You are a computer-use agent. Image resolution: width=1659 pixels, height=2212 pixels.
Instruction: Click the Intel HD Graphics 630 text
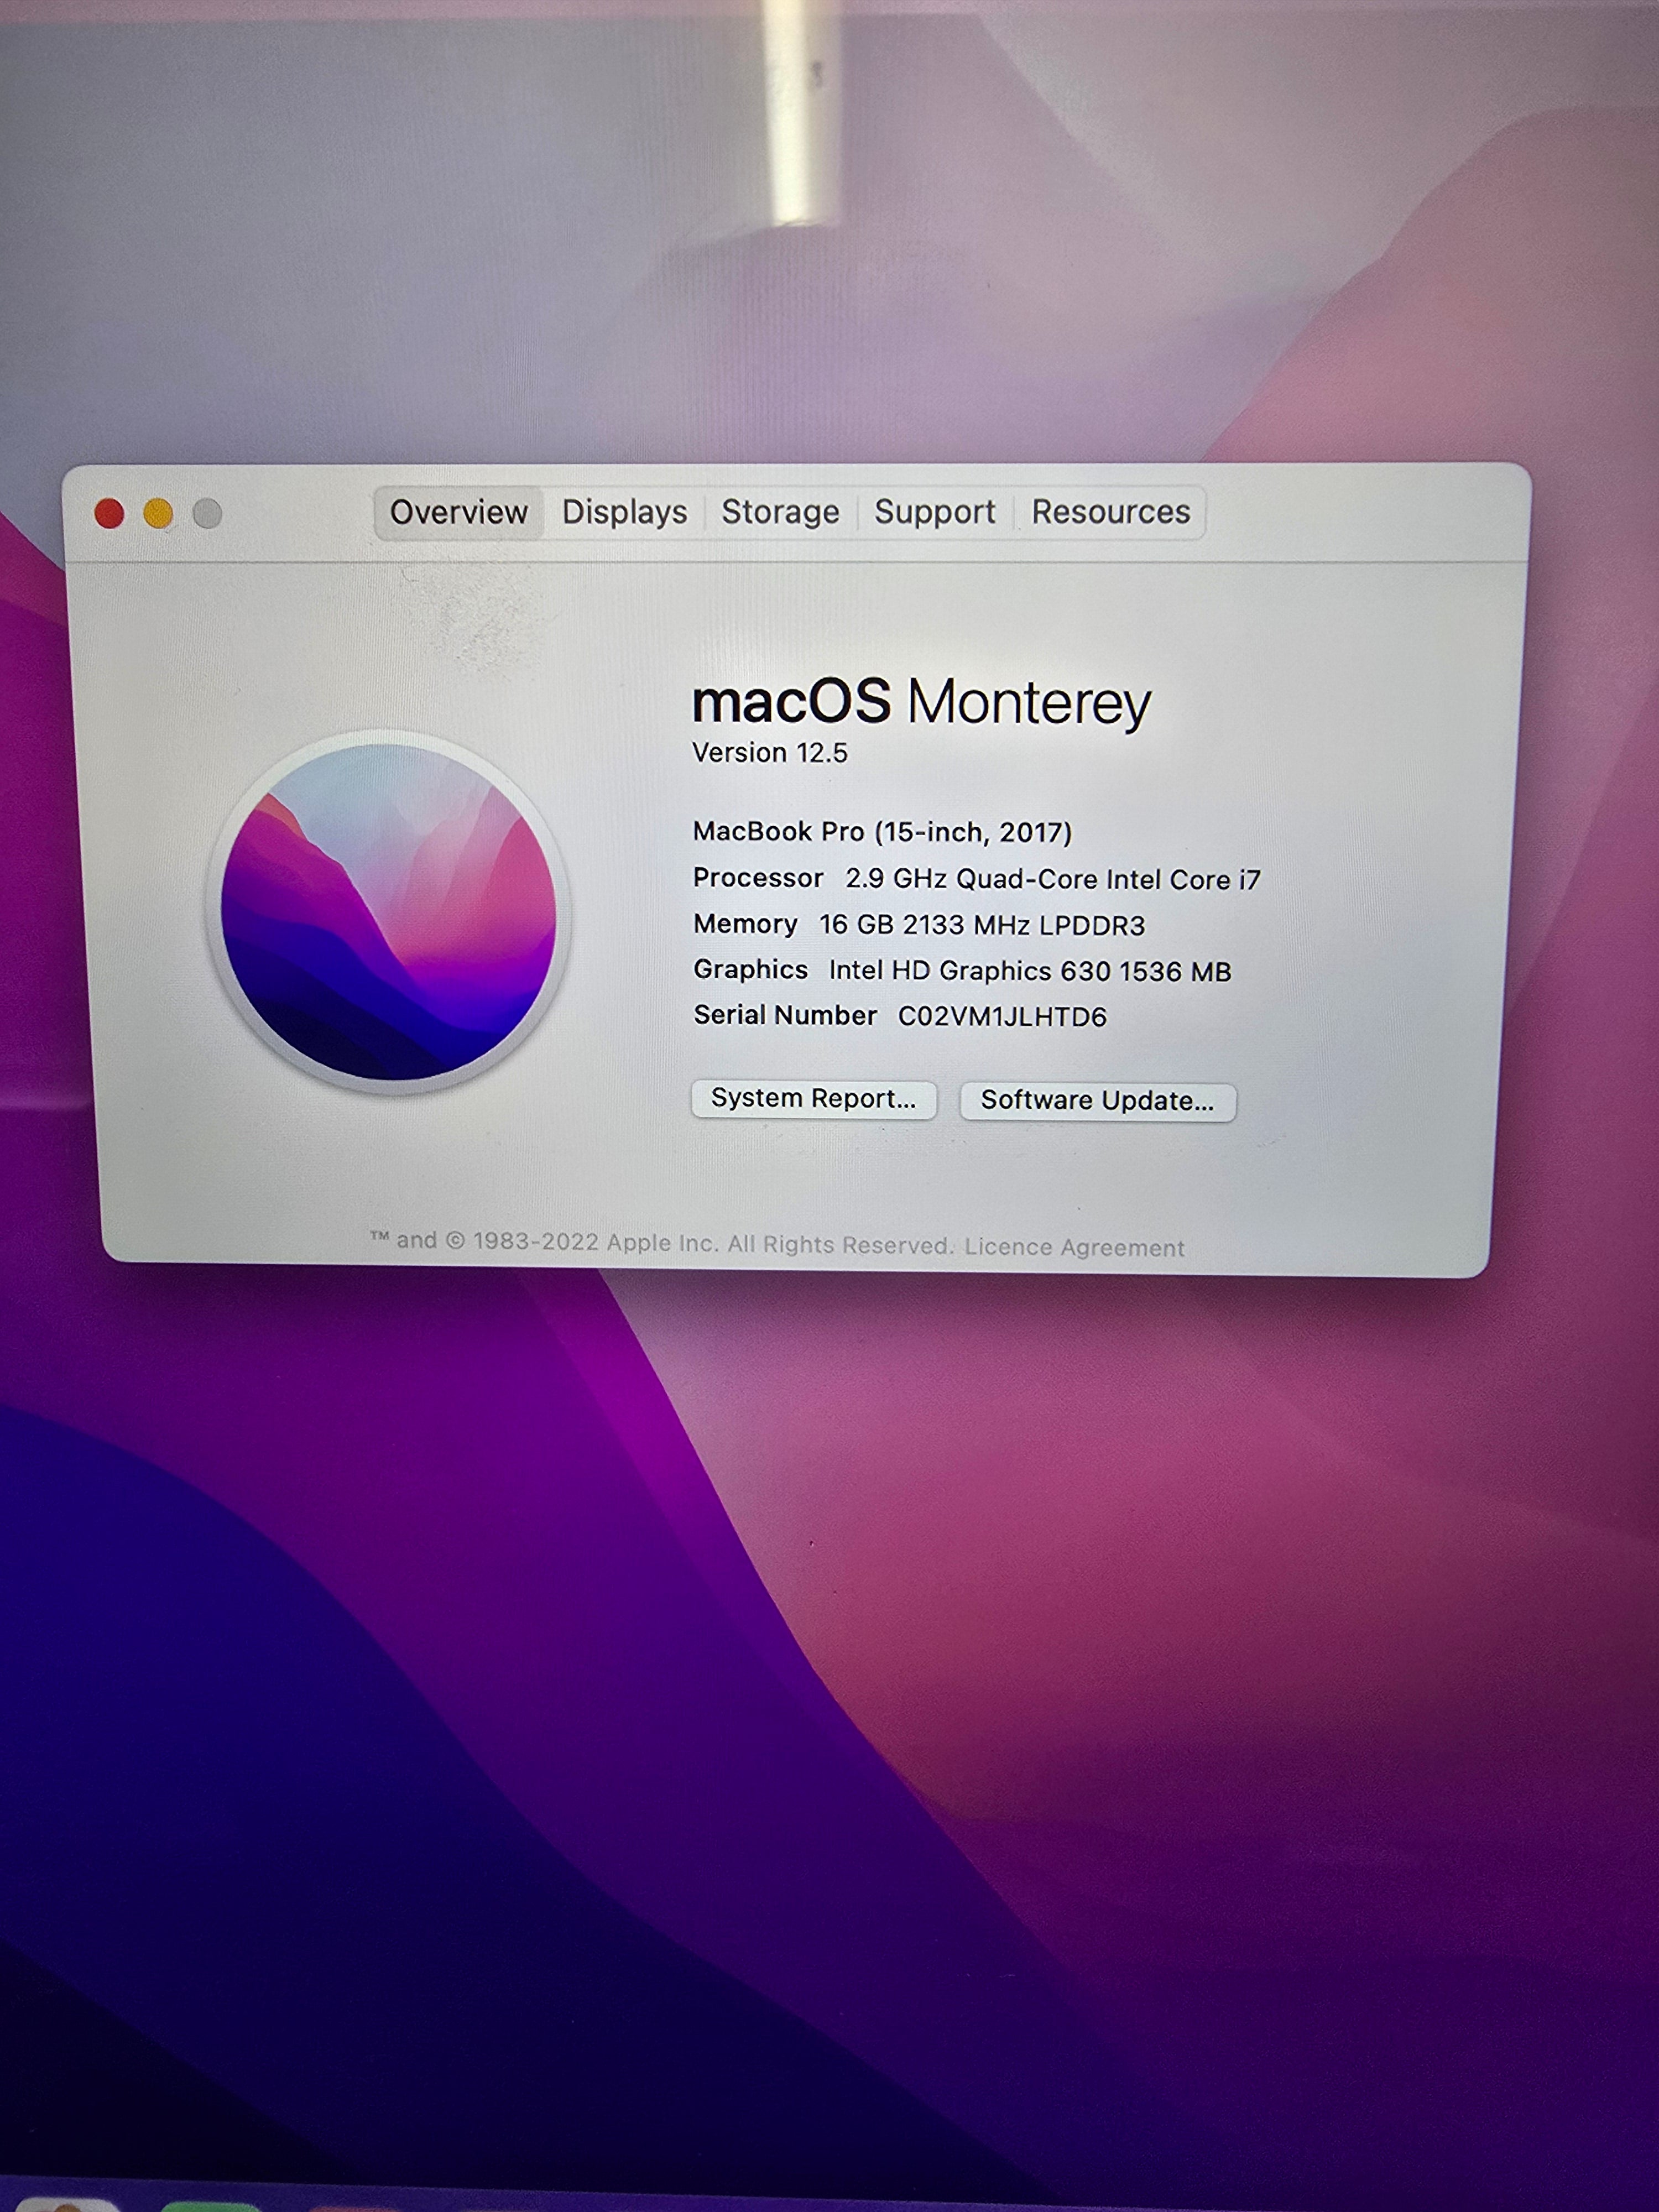[1029, 971]
